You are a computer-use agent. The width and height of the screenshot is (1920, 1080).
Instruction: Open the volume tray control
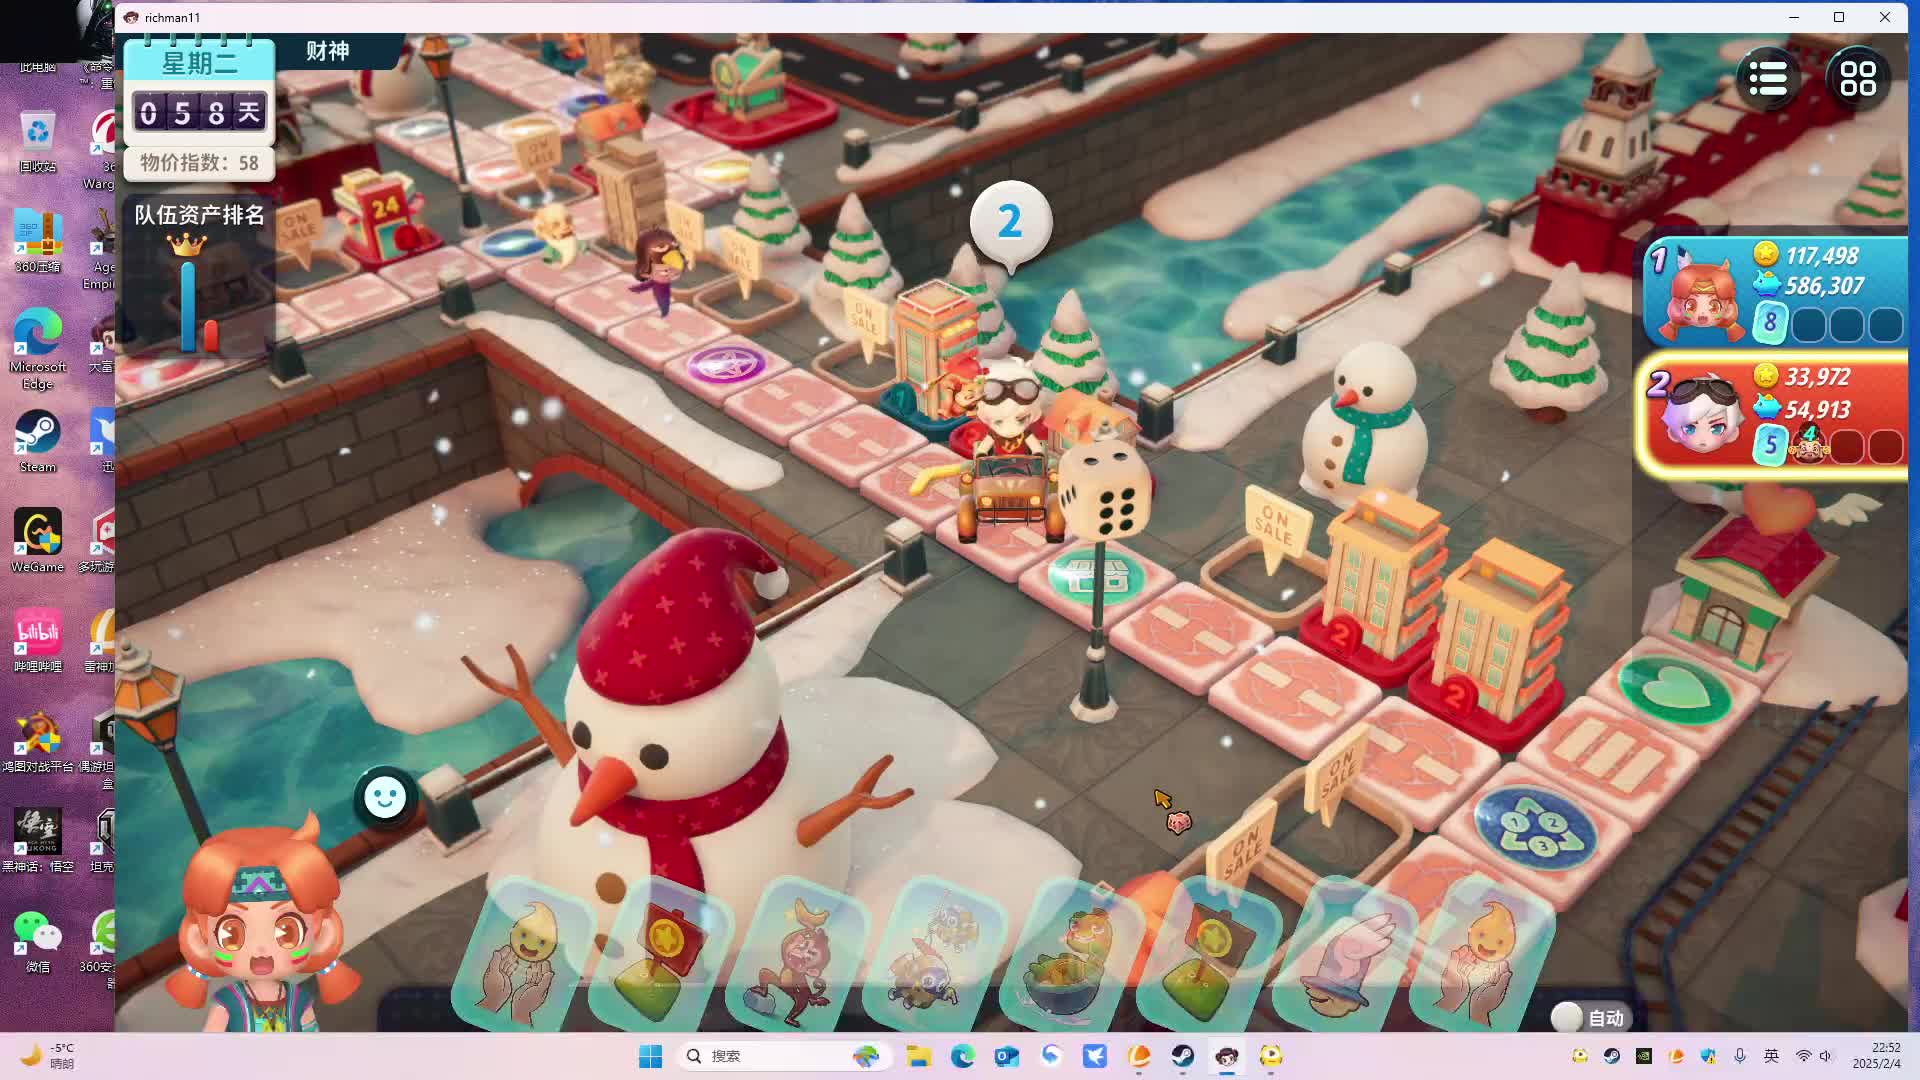coord(1826,1056)
